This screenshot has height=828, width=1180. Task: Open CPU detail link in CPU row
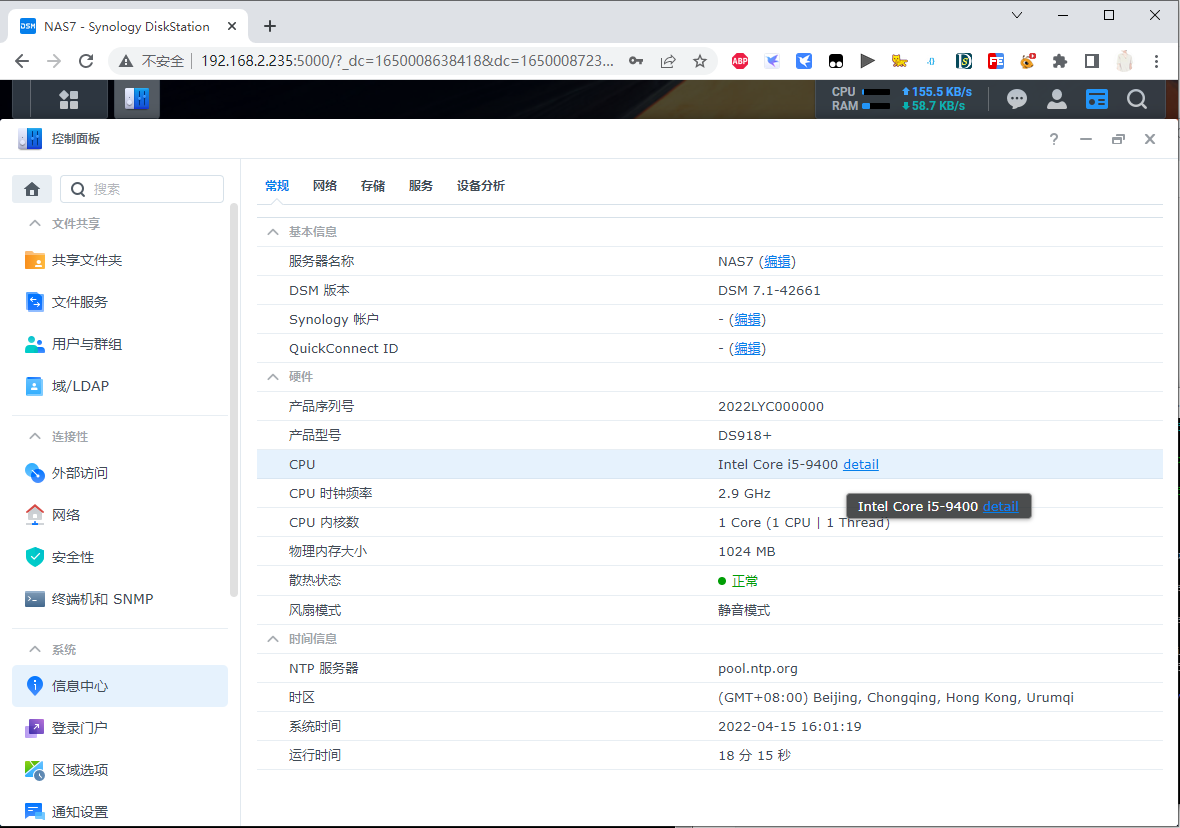click(x=861, y=464)
